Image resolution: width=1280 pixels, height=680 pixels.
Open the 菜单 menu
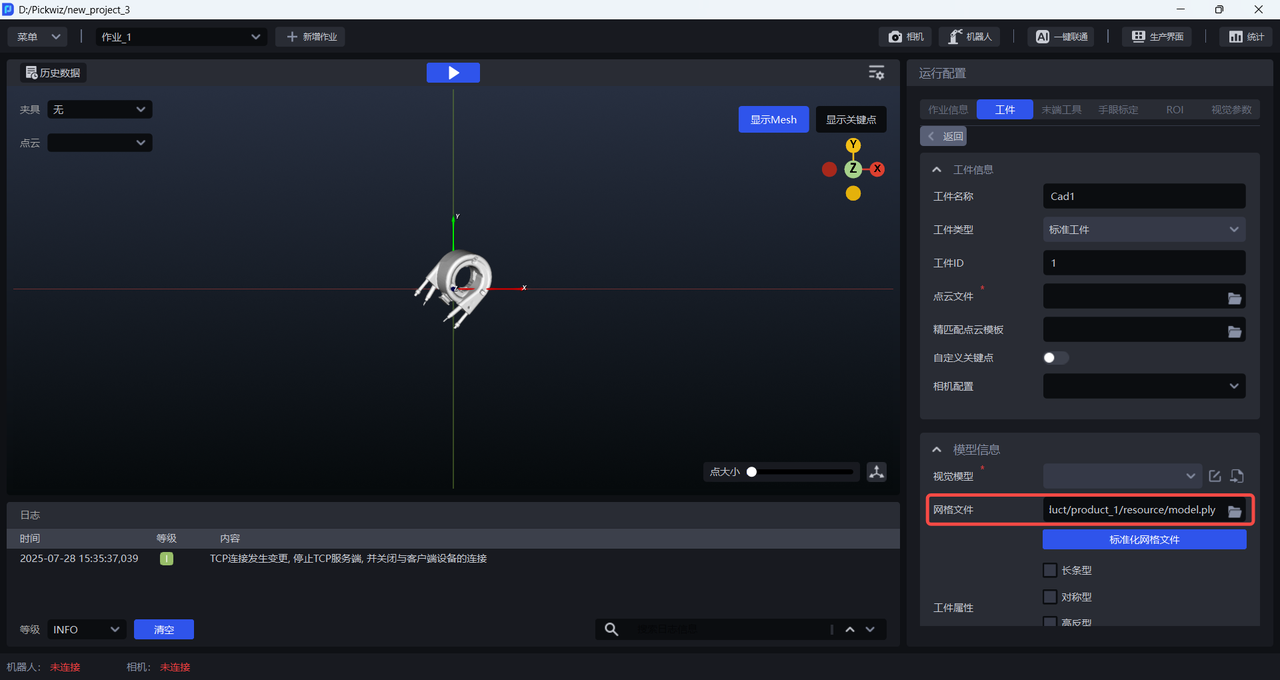pyautogui.click(x=38, y=37)
